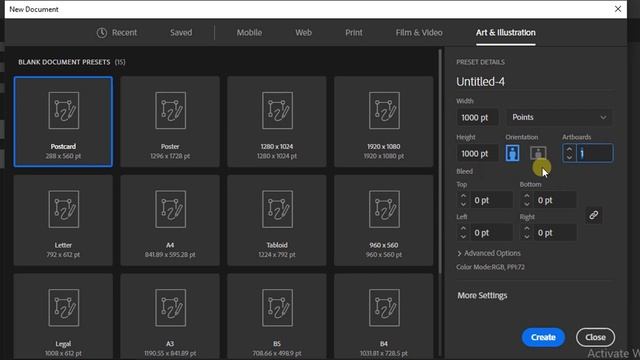Pick the 1920 x 1080 preset

[x=384, y=122]
